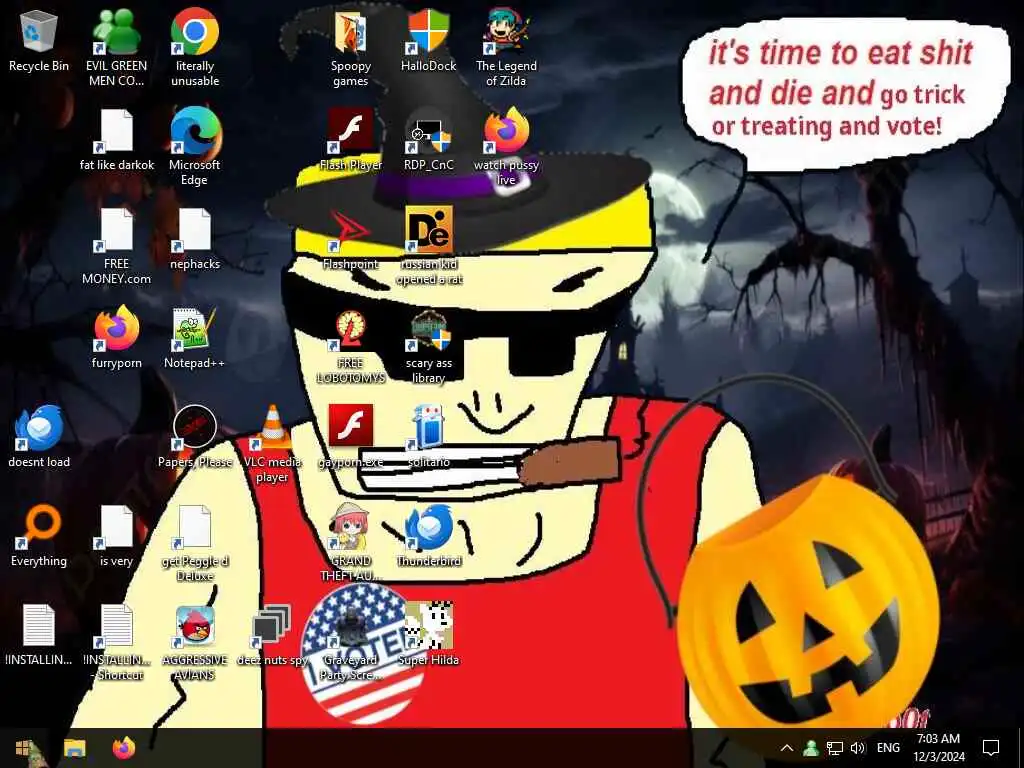Open the Windows Start menu
The height and width of the screenshot is (768, 1024).
[x=24, y=748]
